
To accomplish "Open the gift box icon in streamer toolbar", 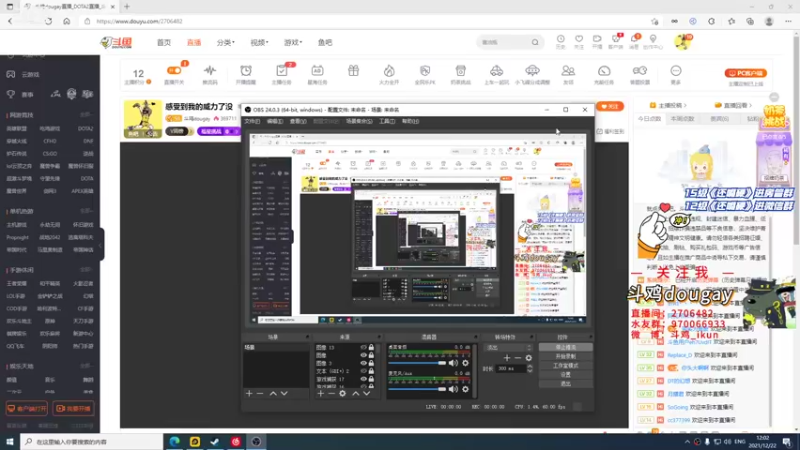I will click(x=354, y=70).
